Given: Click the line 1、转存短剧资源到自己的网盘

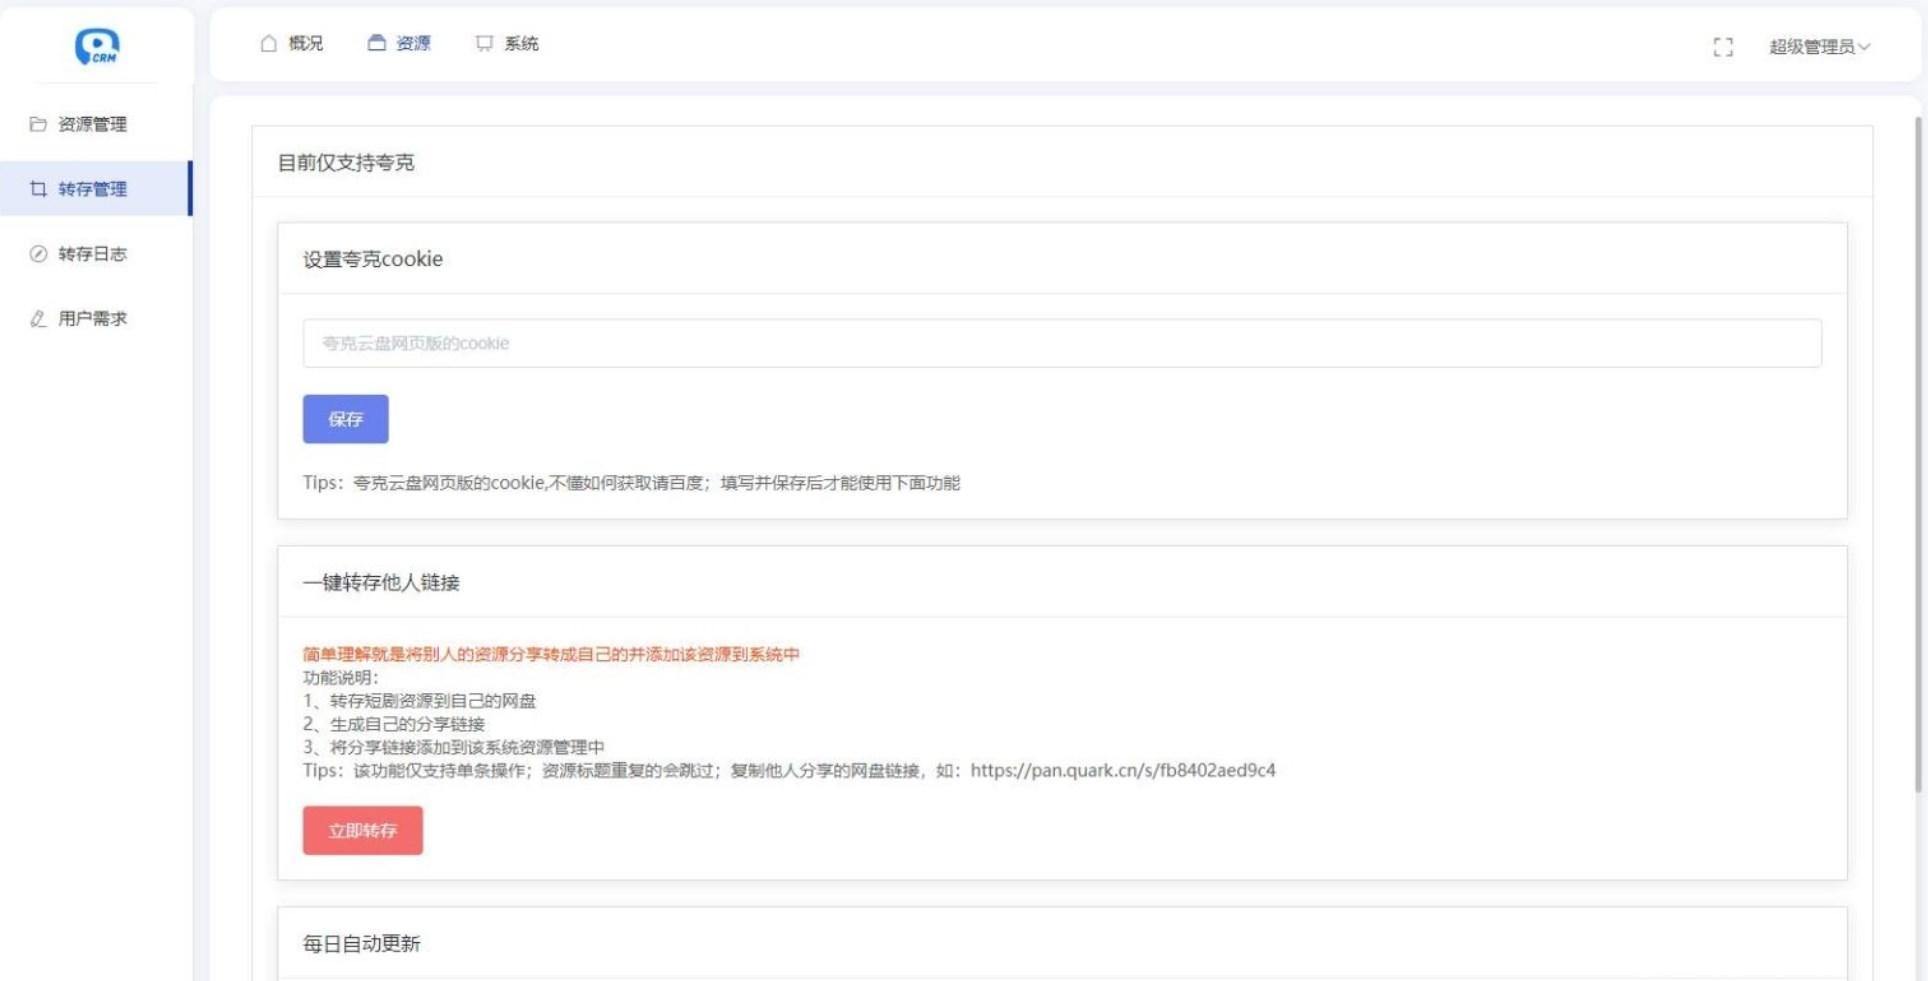Looking at the screenshot, I should tap(420, 701).
